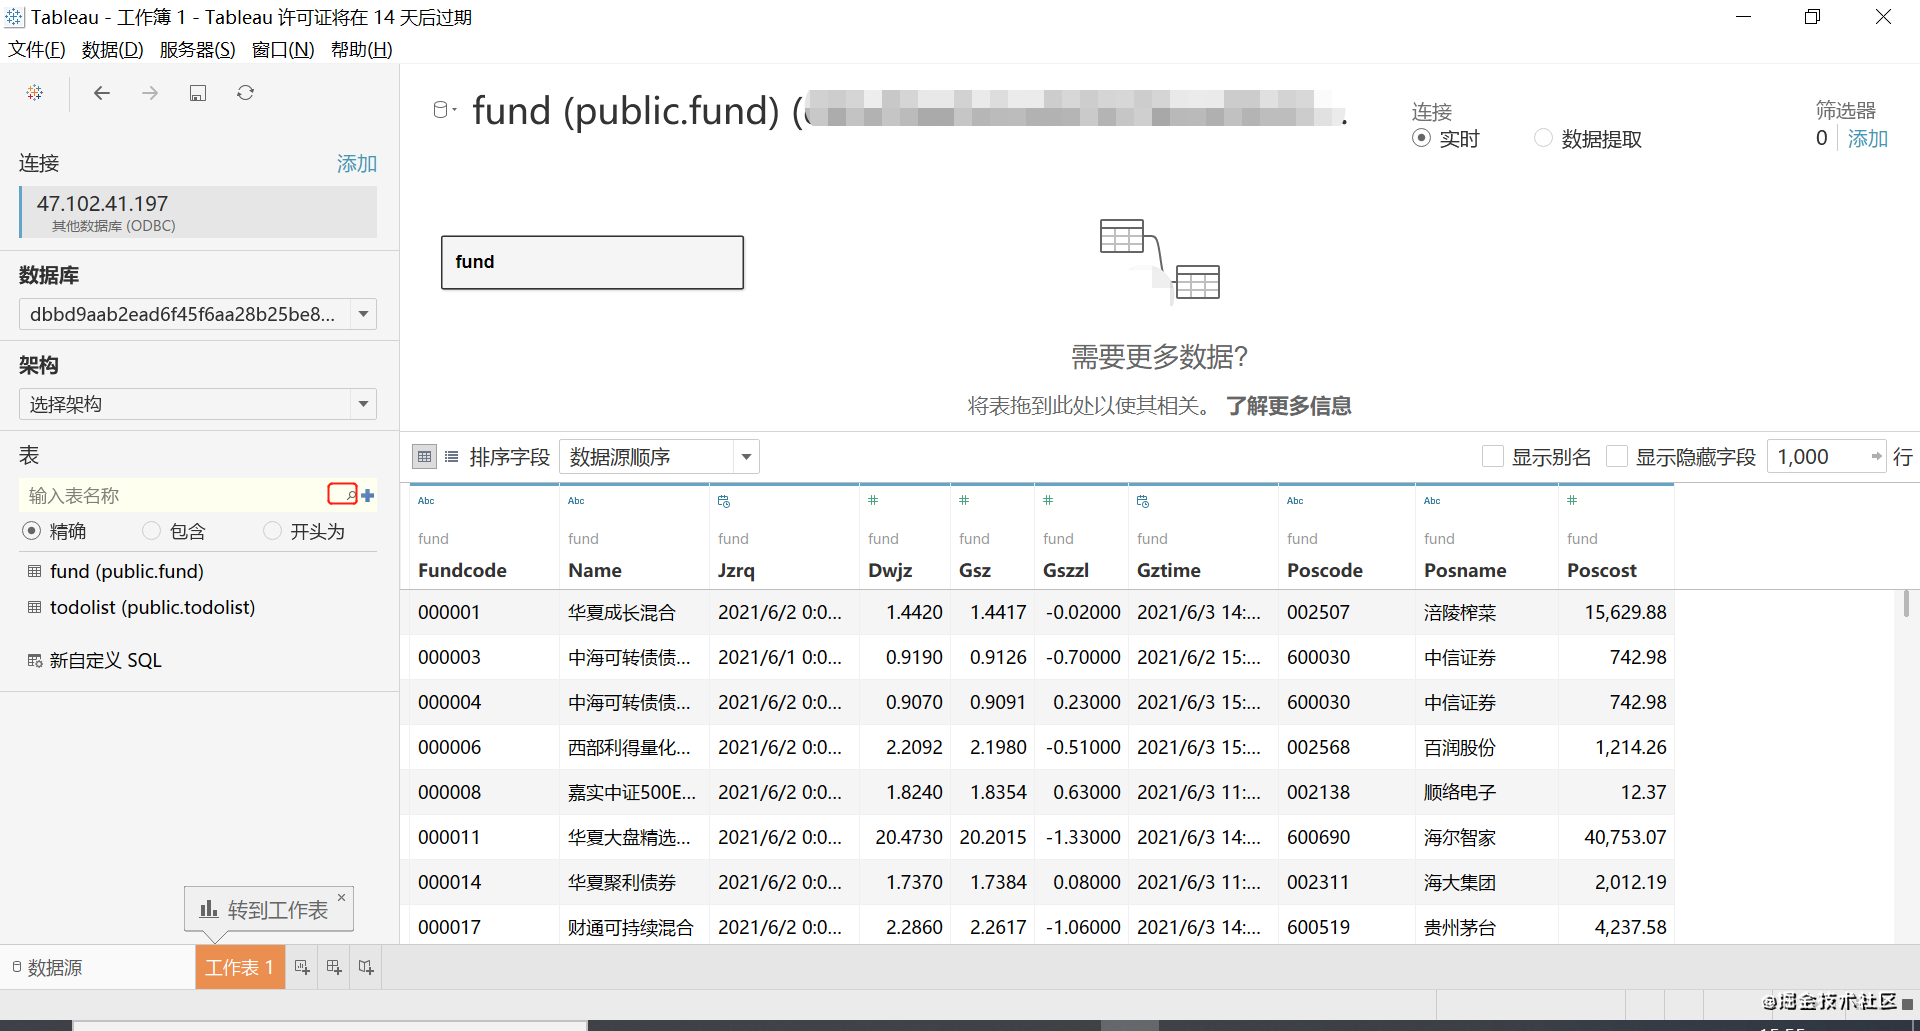Click the Abc data type icon for Name

pyautogui.click(x=576, y=501)
